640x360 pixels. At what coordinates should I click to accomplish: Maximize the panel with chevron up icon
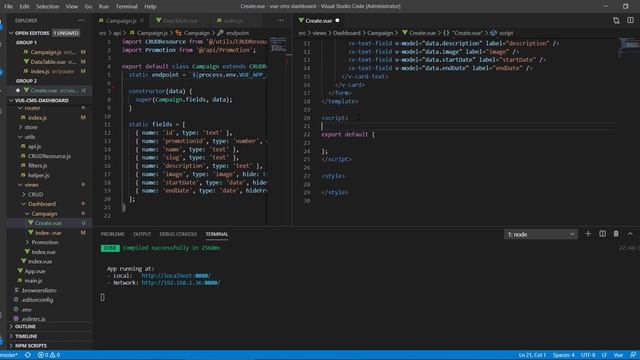630,234
